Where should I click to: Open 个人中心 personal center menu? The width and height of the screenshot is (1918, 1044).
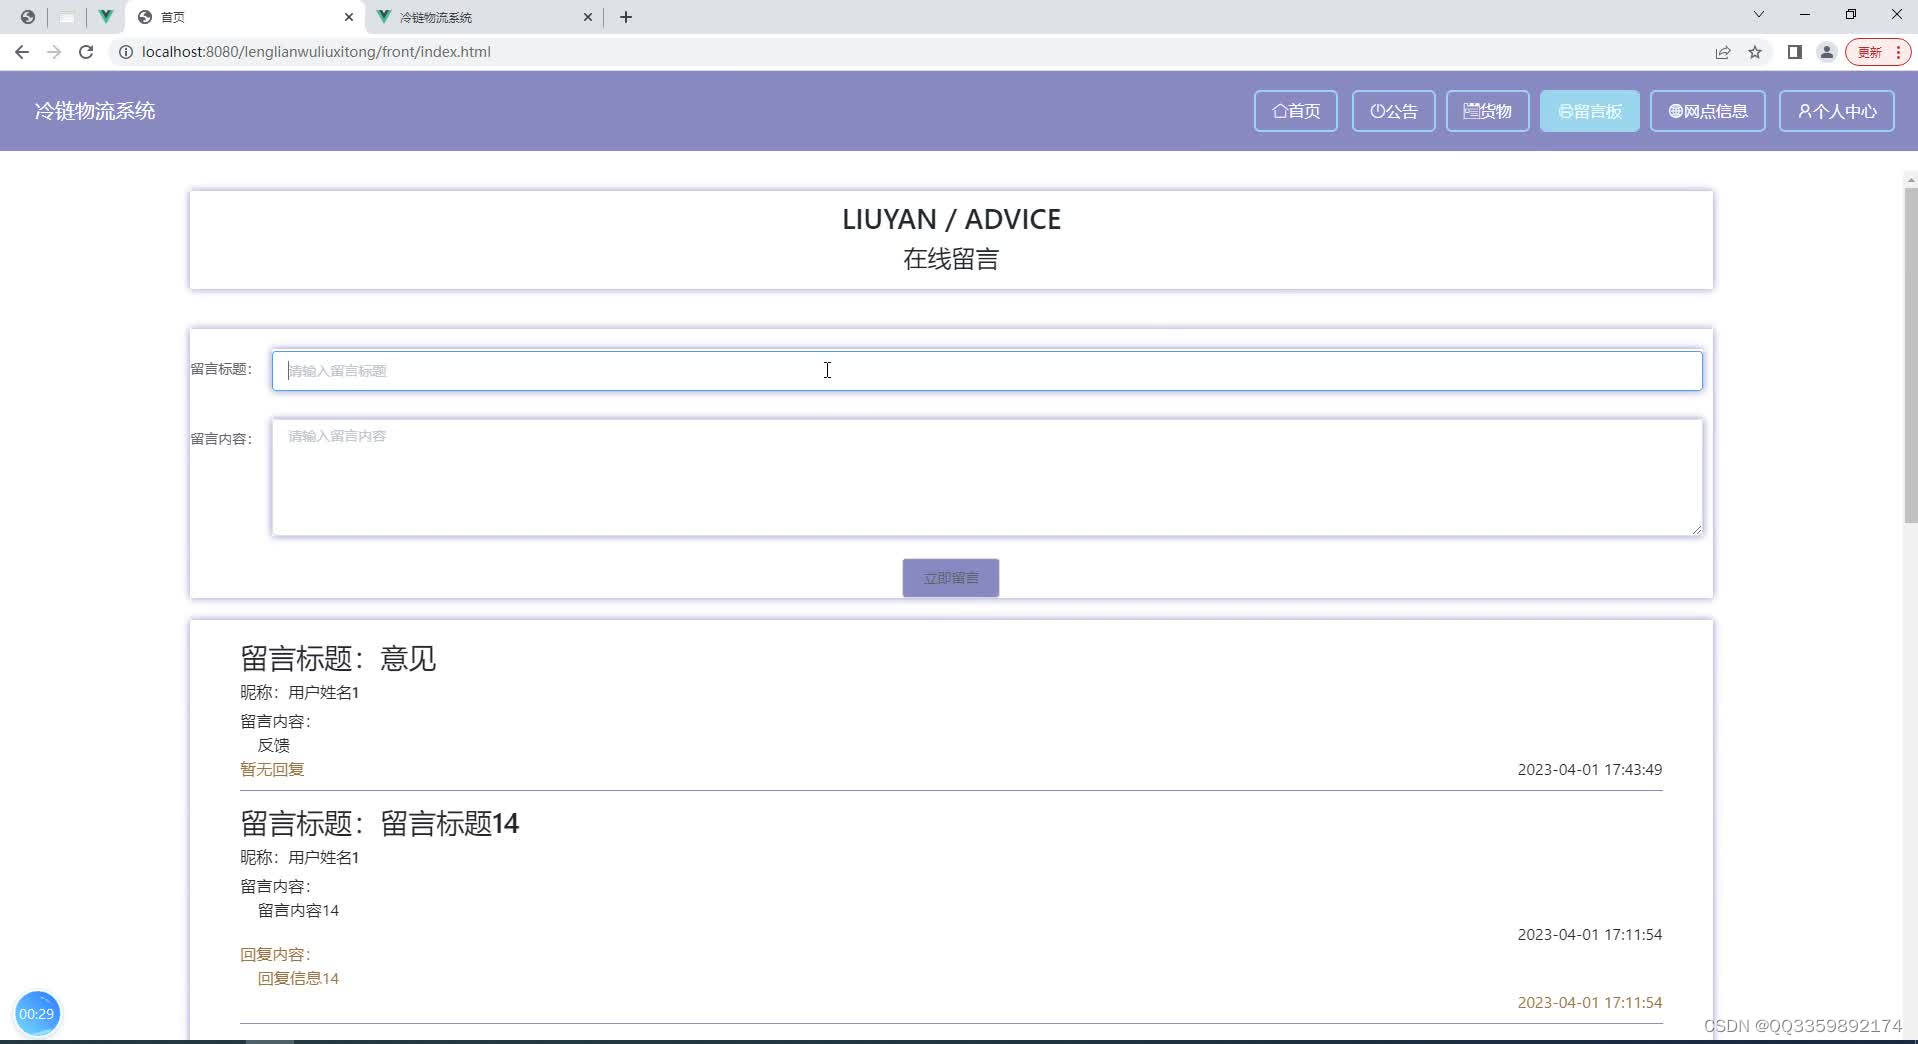point(1836,111)
